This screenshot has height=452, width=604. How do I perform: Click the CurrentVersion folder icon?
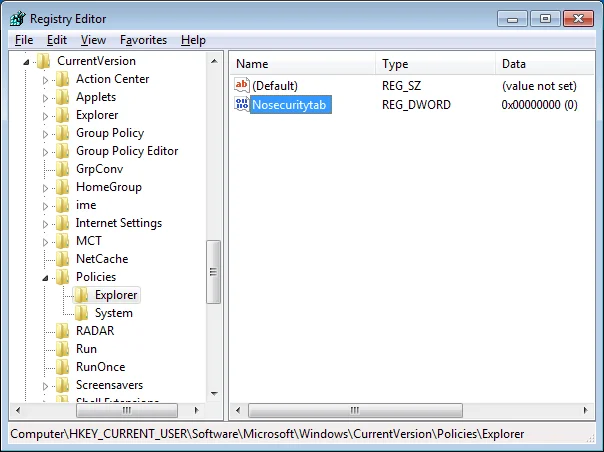(44, 61)
